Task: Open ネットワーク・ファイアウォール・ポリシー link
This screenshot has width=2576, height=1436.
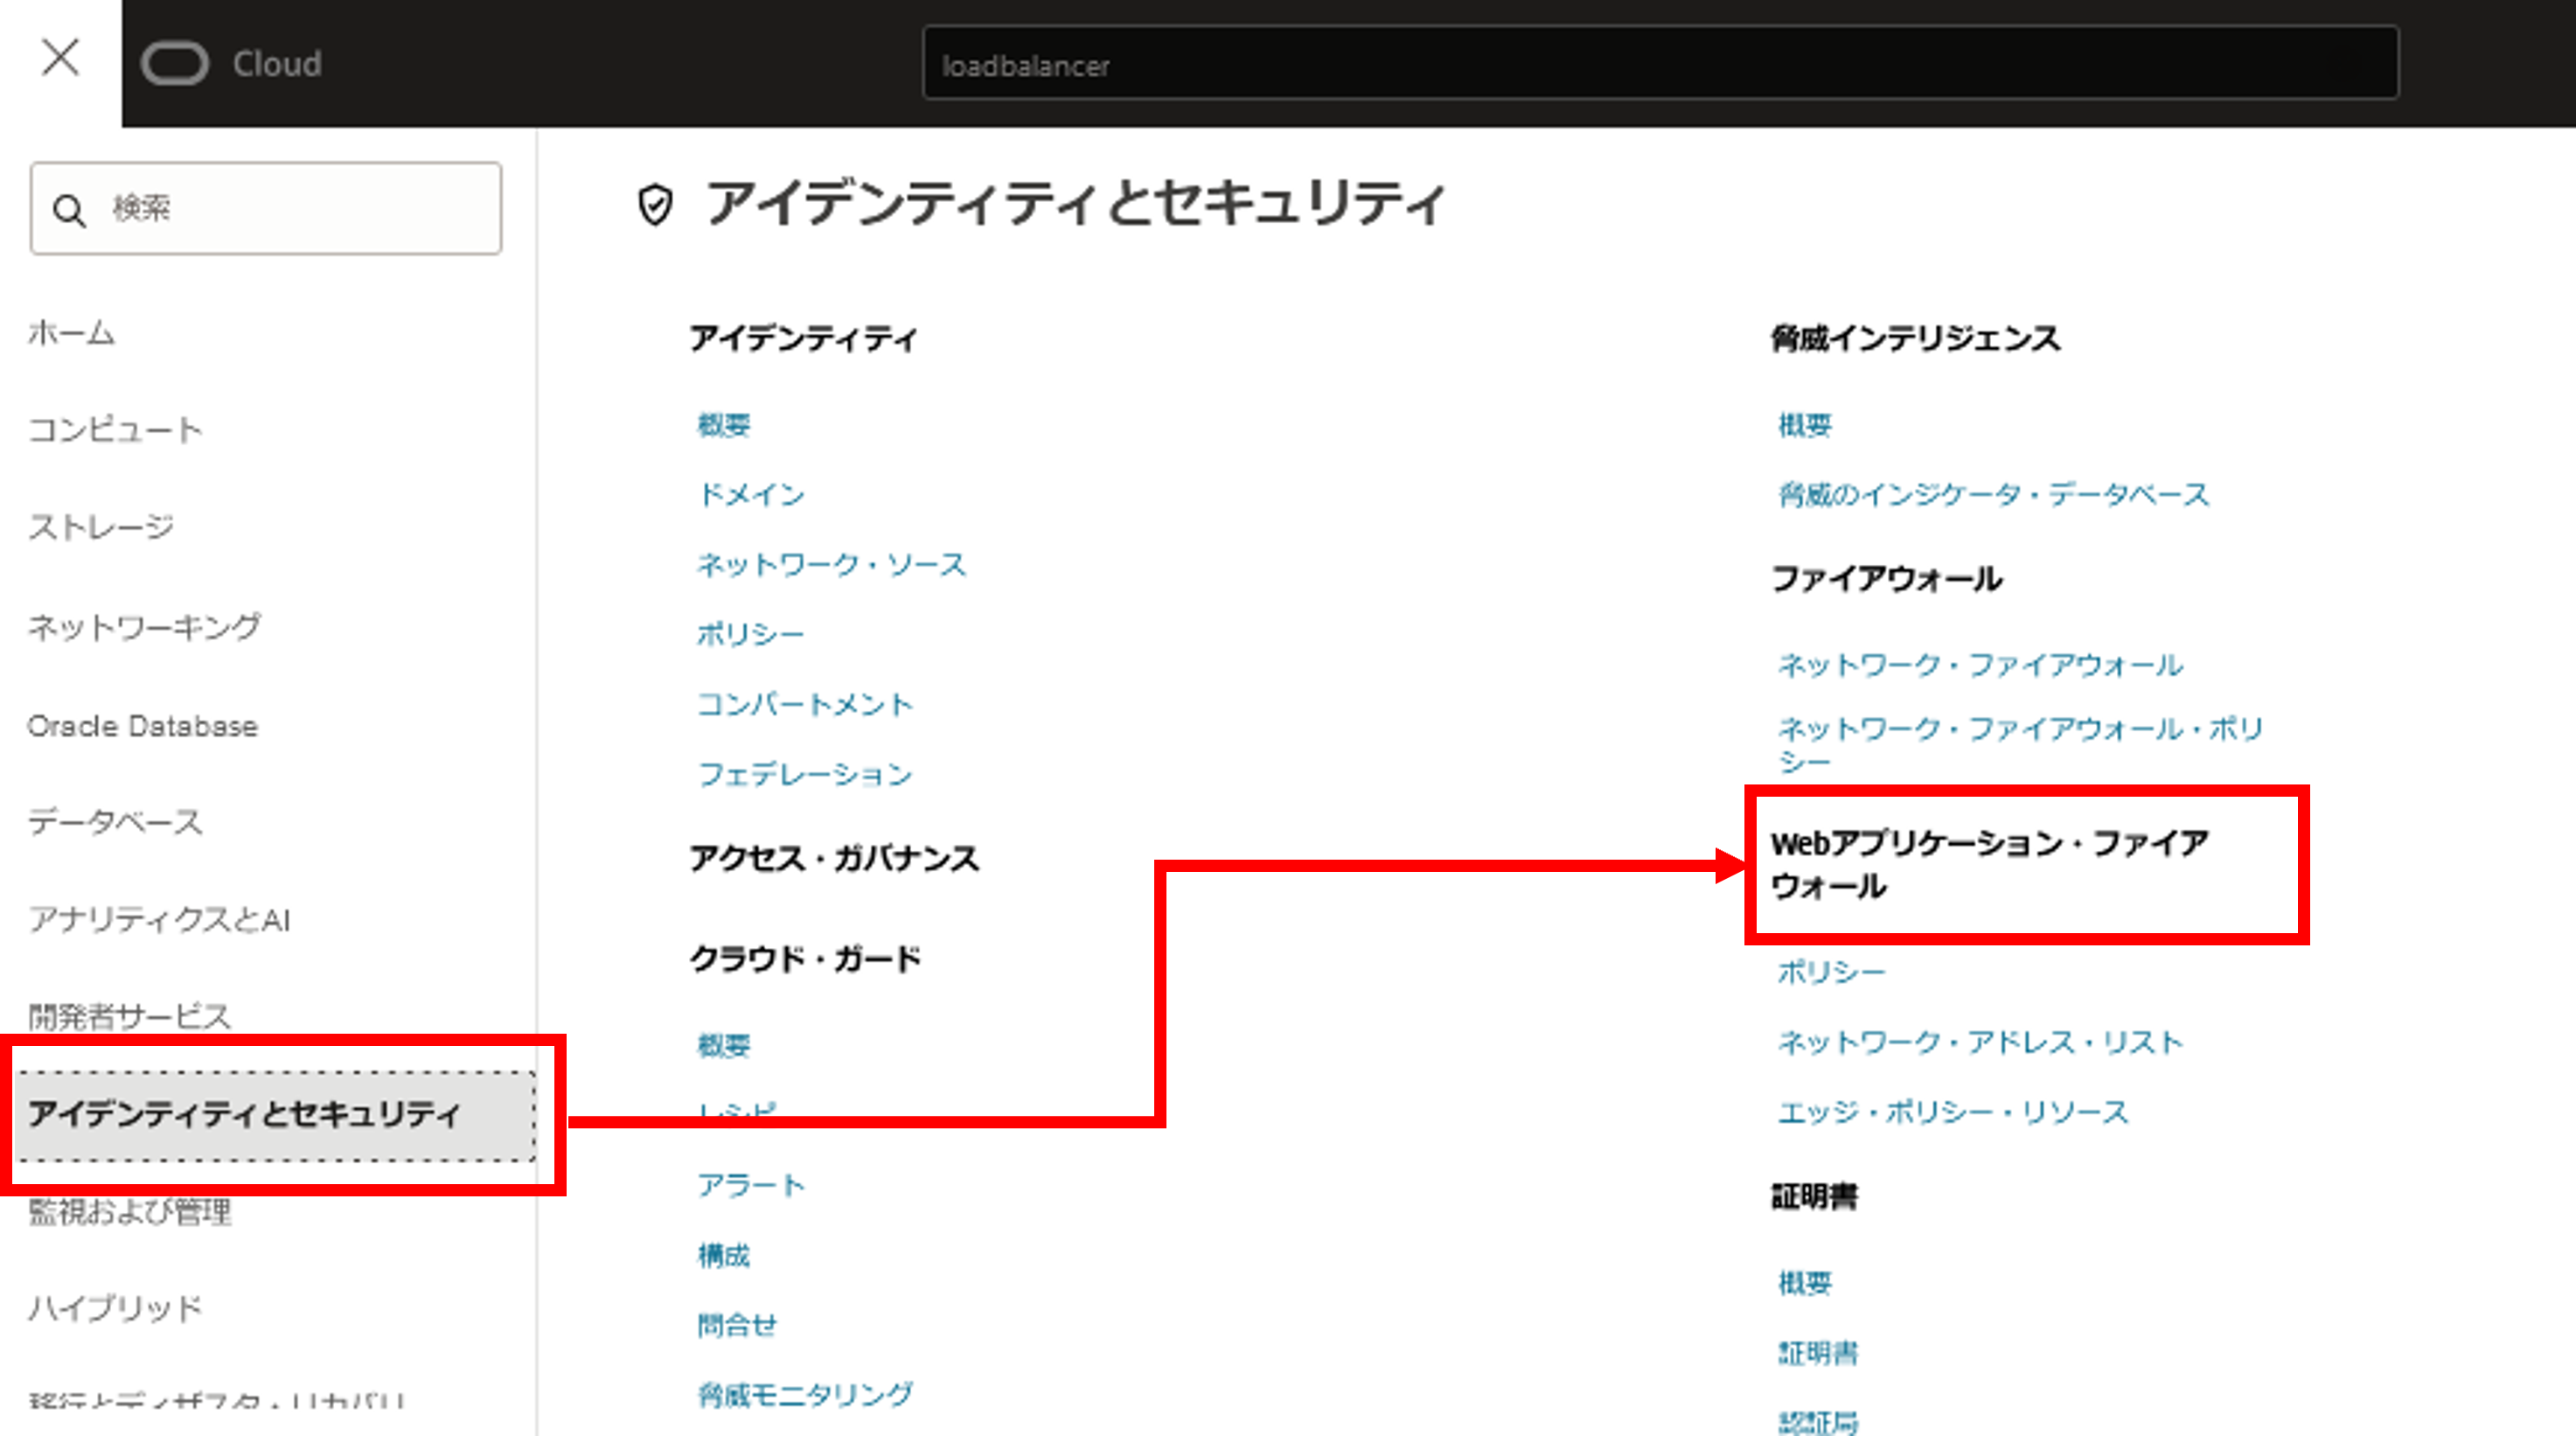Action: pos(2020,744)
